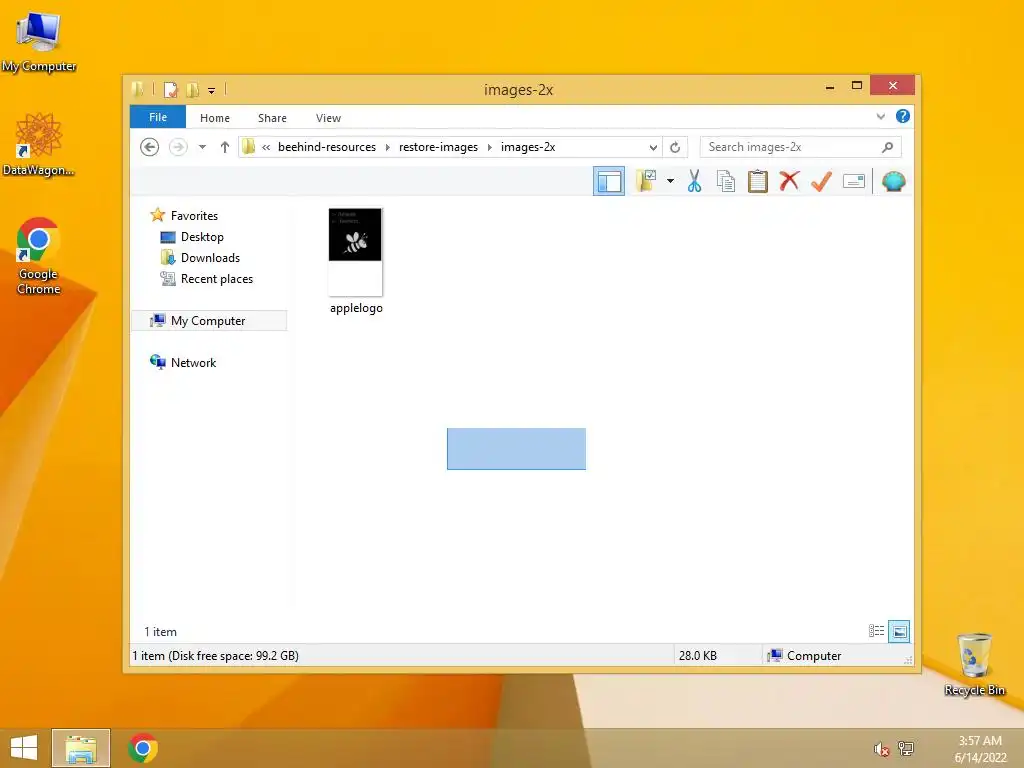The width and height of the screenshot is (1024, 768).
Task: Refresh the images-2x folder view
Action: point(675,147)
